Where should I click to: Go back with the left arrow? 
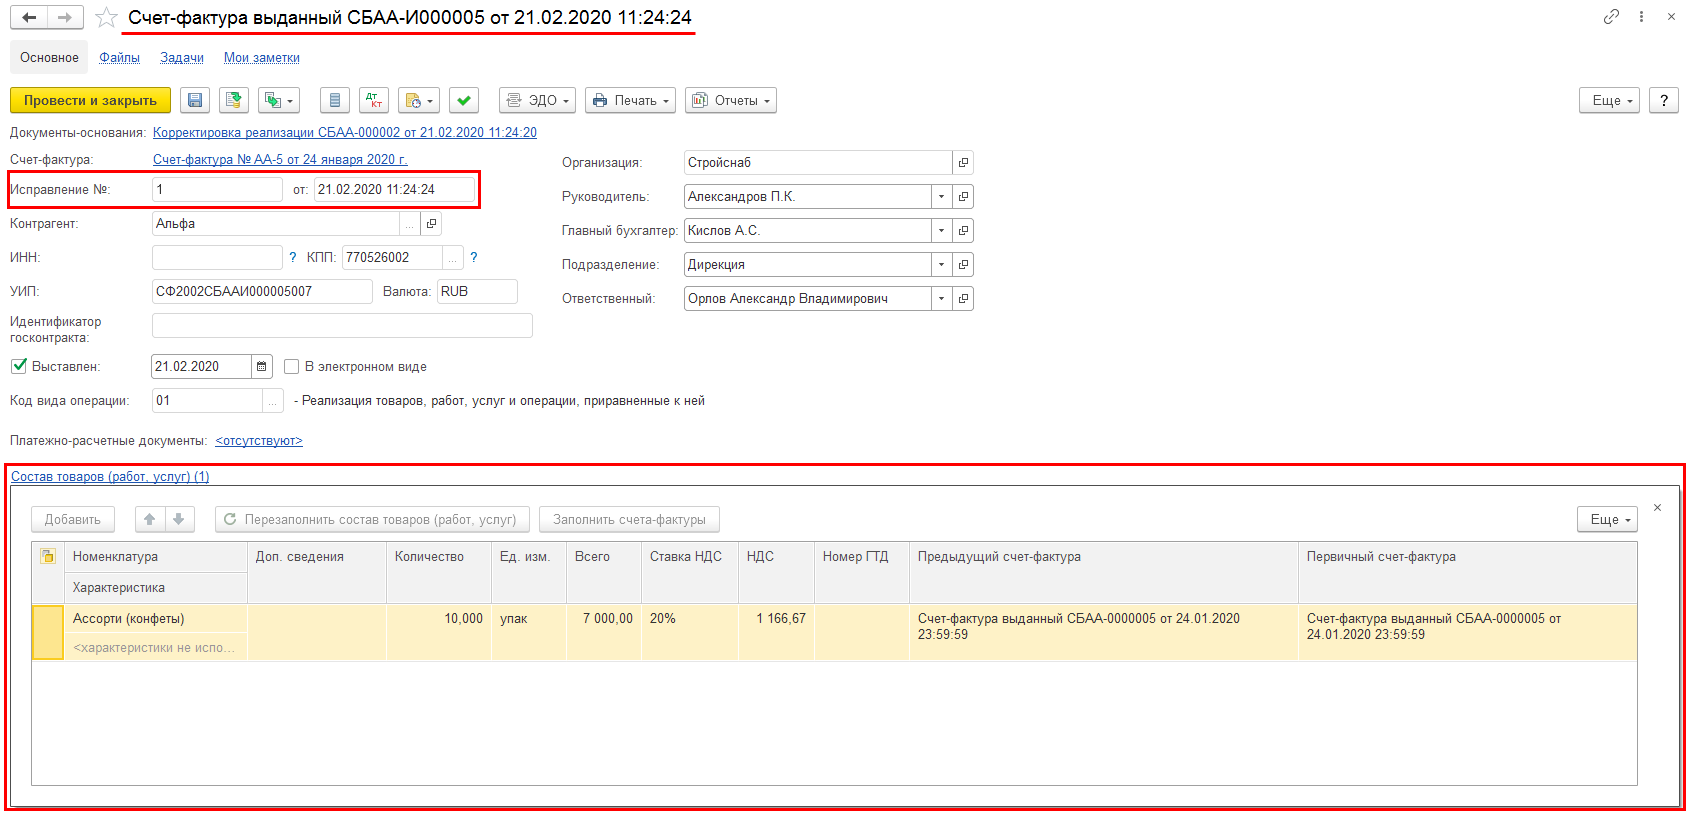29,17
